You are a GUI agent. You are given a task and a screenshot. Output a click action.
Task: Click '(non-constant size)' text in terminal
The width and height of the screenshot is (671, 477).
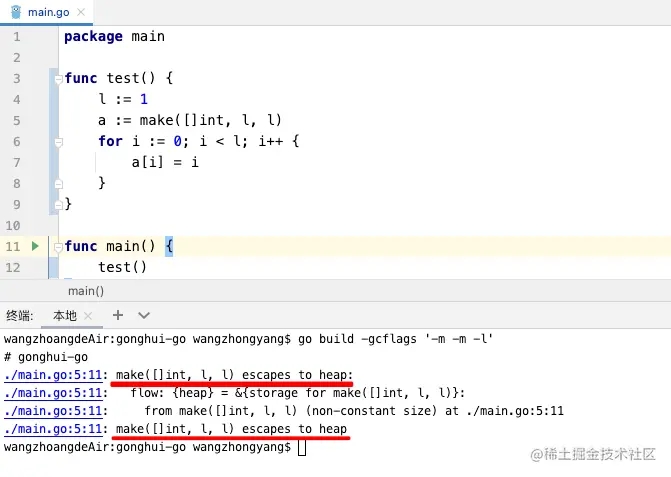click(x=371, y=411)
